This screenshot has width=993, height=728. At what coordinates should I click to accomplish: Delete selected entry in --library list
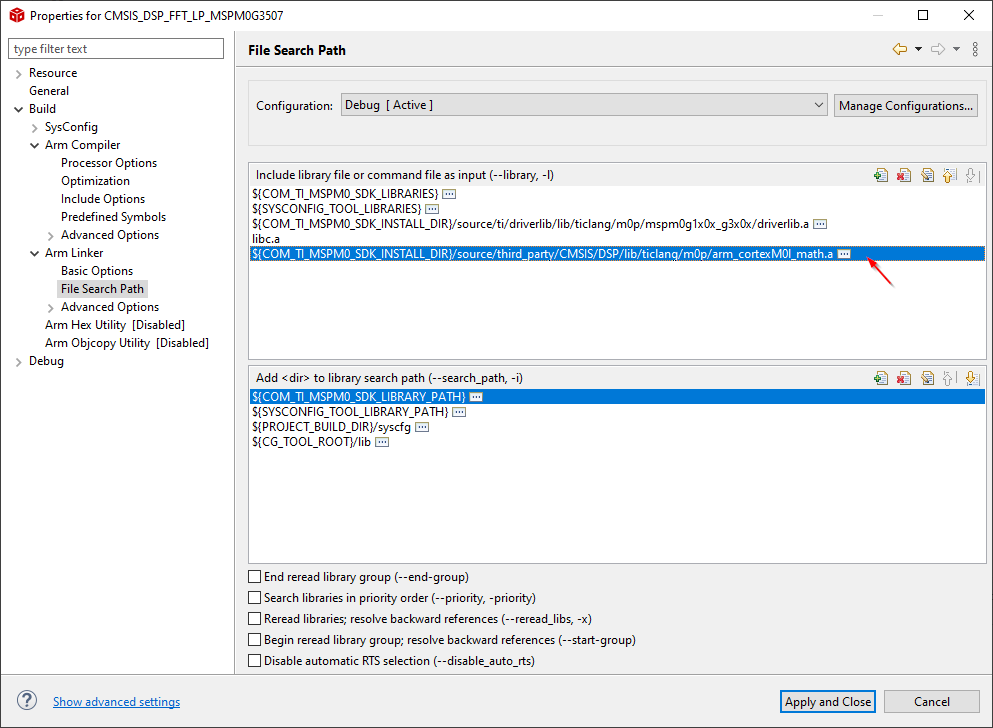click(x=904, y=175)
